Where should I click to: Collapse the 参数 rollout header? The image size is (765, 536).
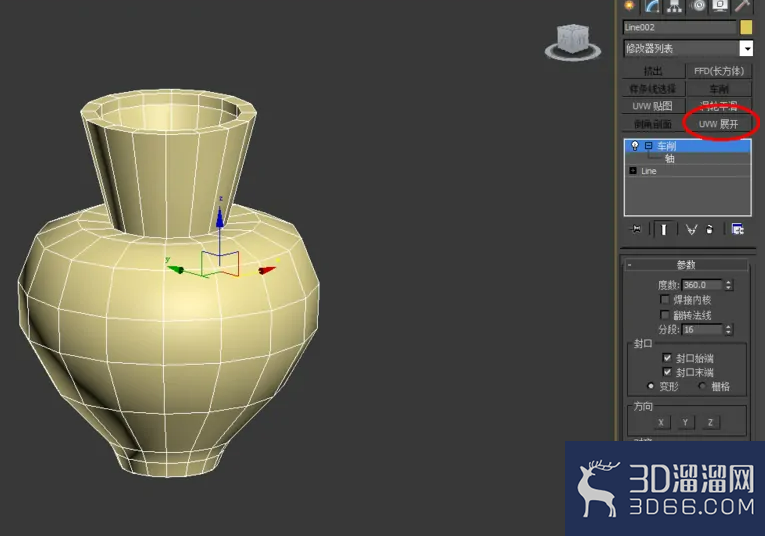click(x=685, y=265)
